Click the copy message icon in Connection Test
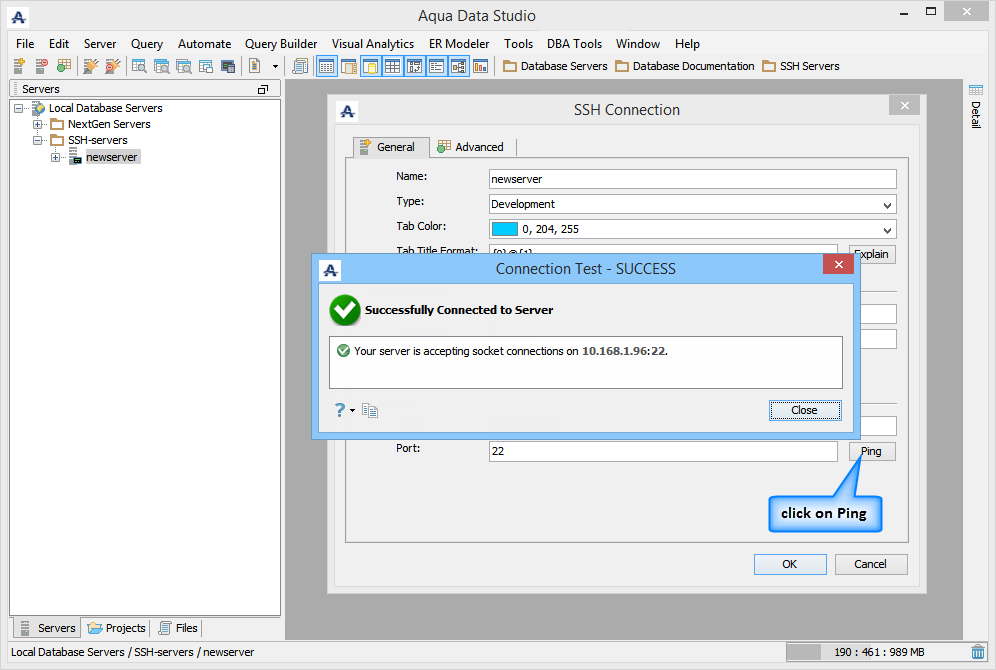Image resolution: width=996 pixels, height=670 pixels. 370,411
